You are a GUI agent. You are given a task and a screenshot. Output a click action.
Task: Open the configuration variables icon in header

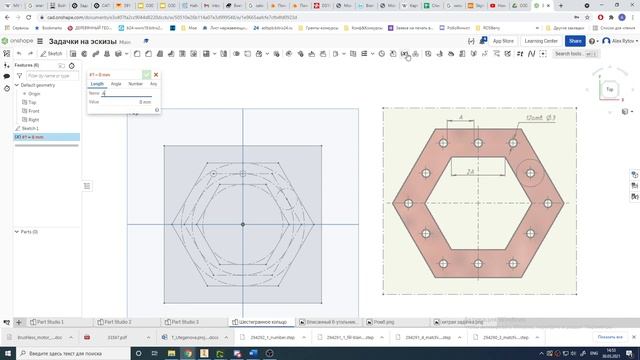(x=471, y=41)
